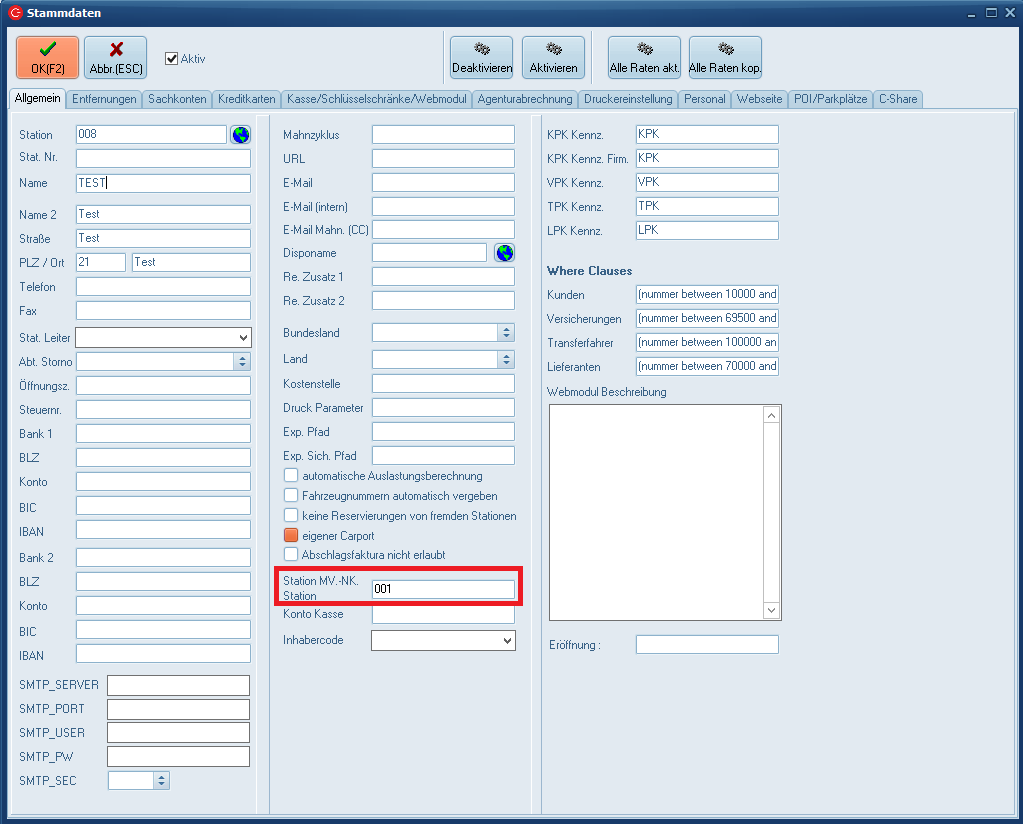Viewport: 1023px width, 824px height.
Task: Click the globe icon beside Station field
Action: click(x=240, y=135)
